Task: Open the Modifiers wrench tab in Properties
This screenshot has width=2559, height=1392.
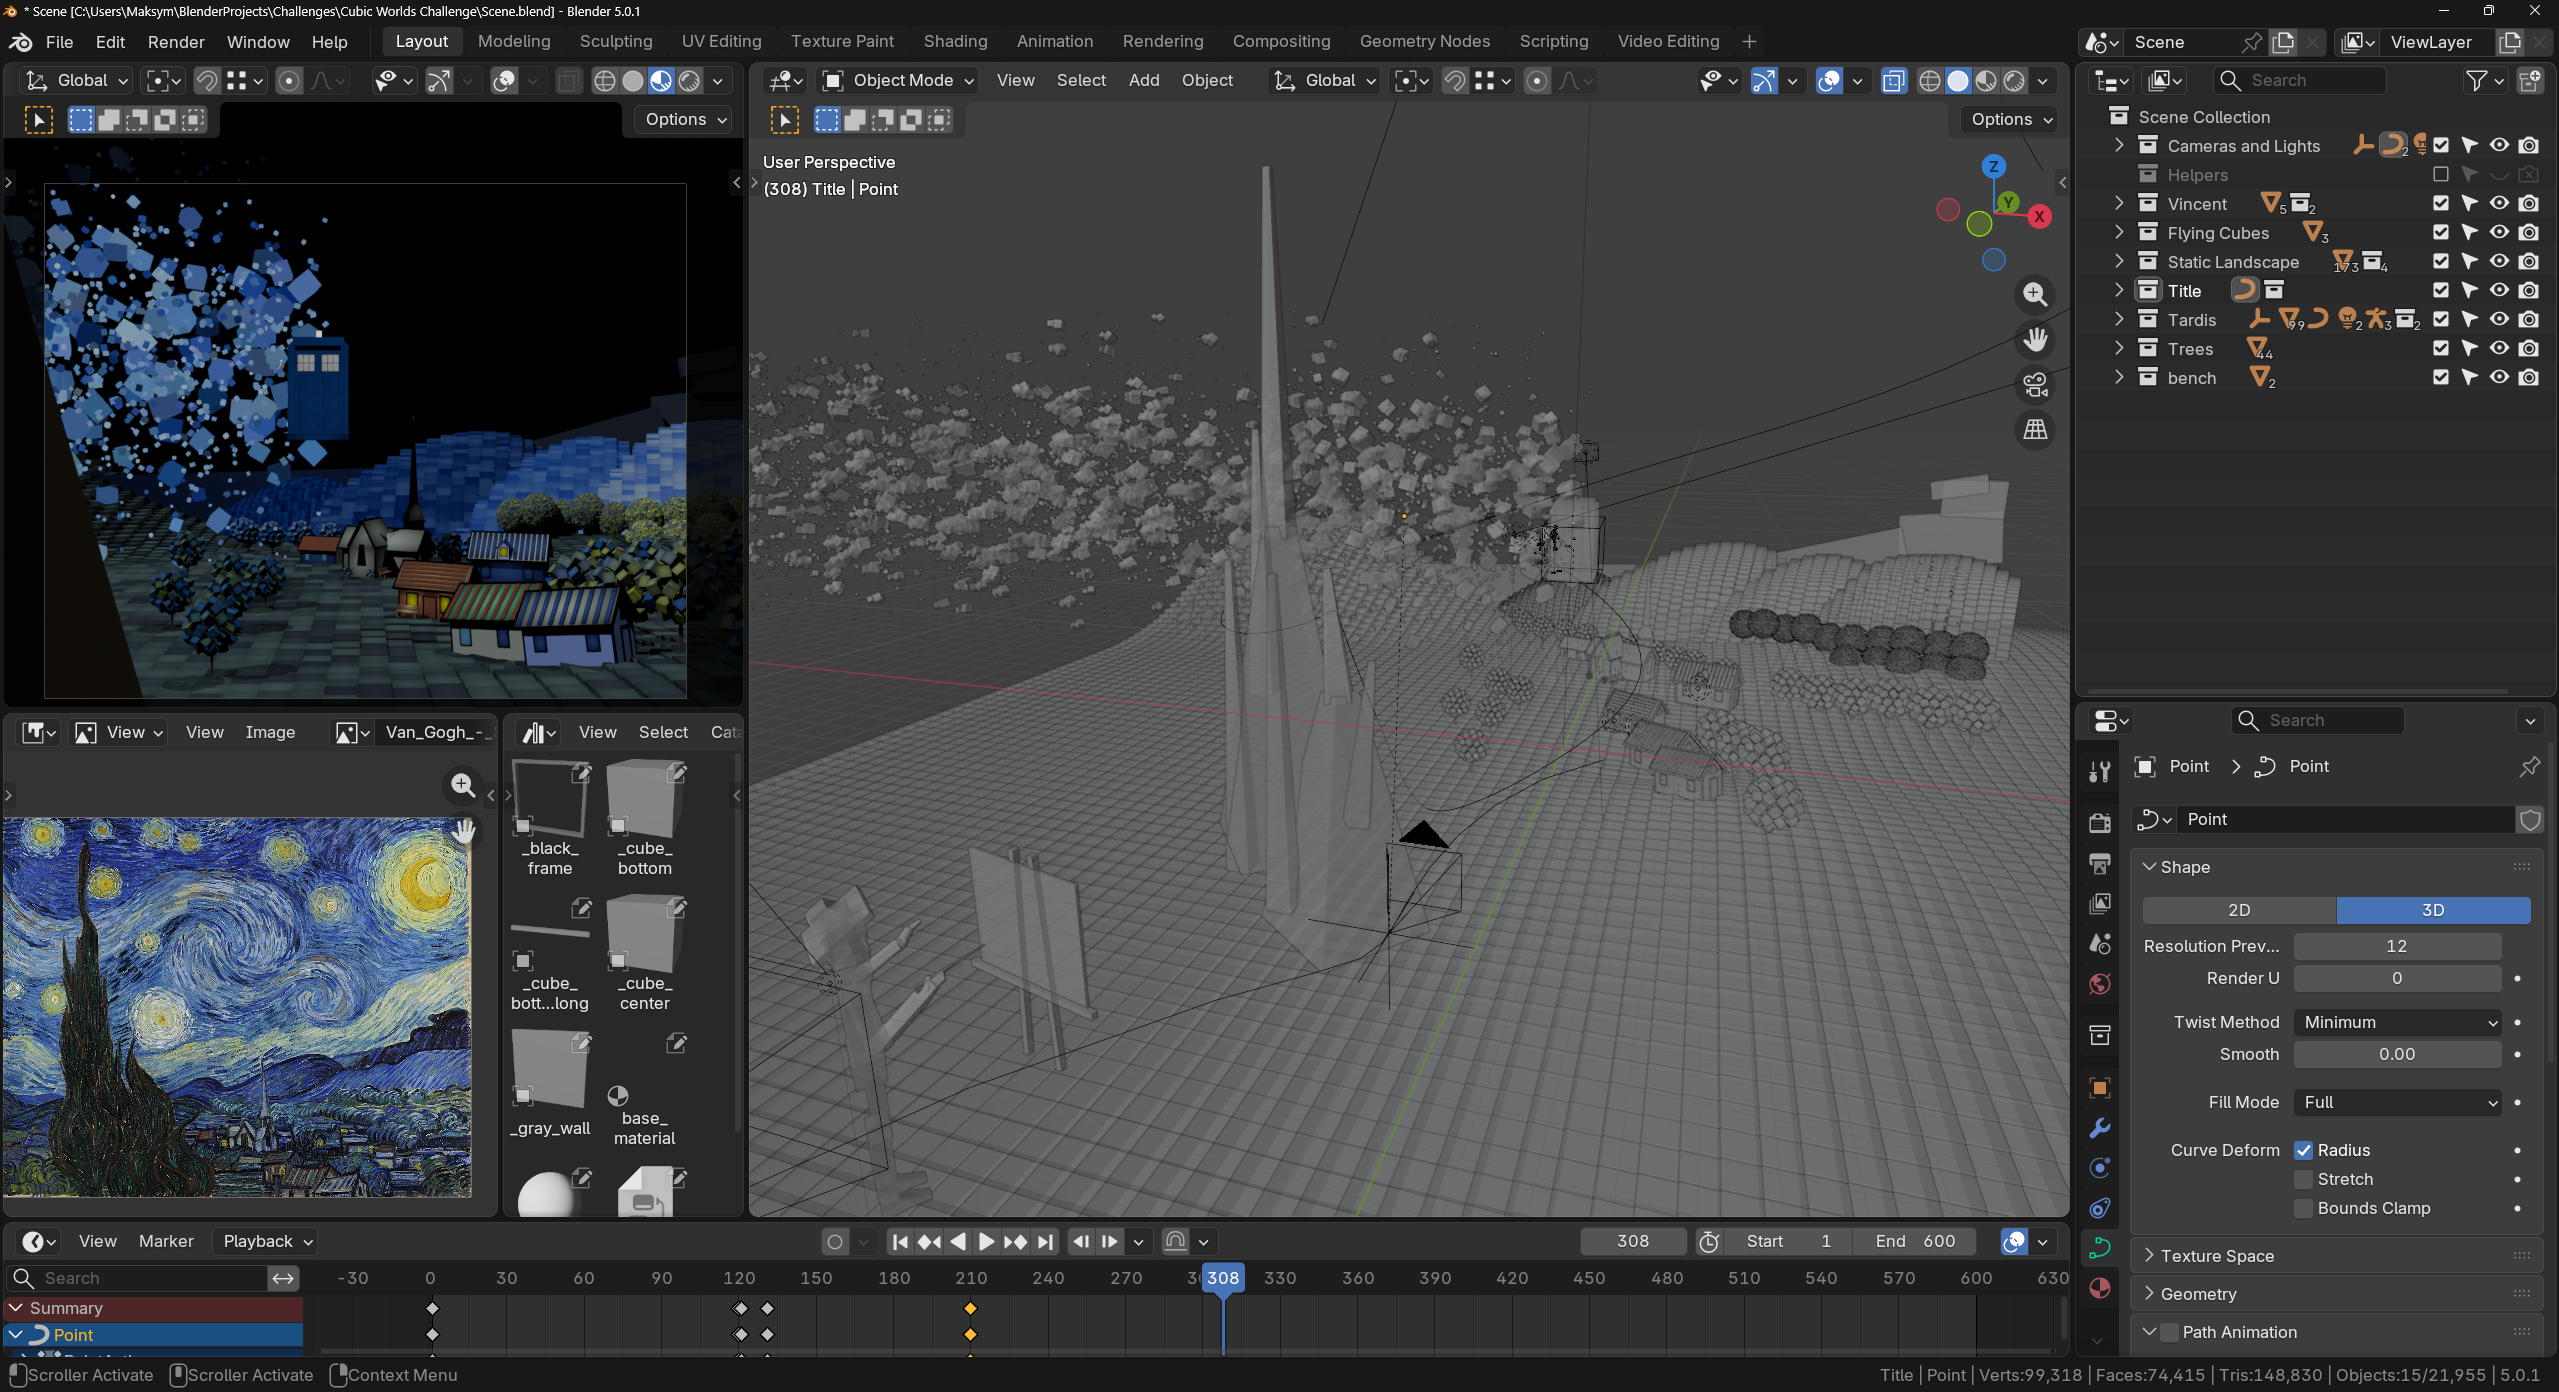Action: 2099,1128
